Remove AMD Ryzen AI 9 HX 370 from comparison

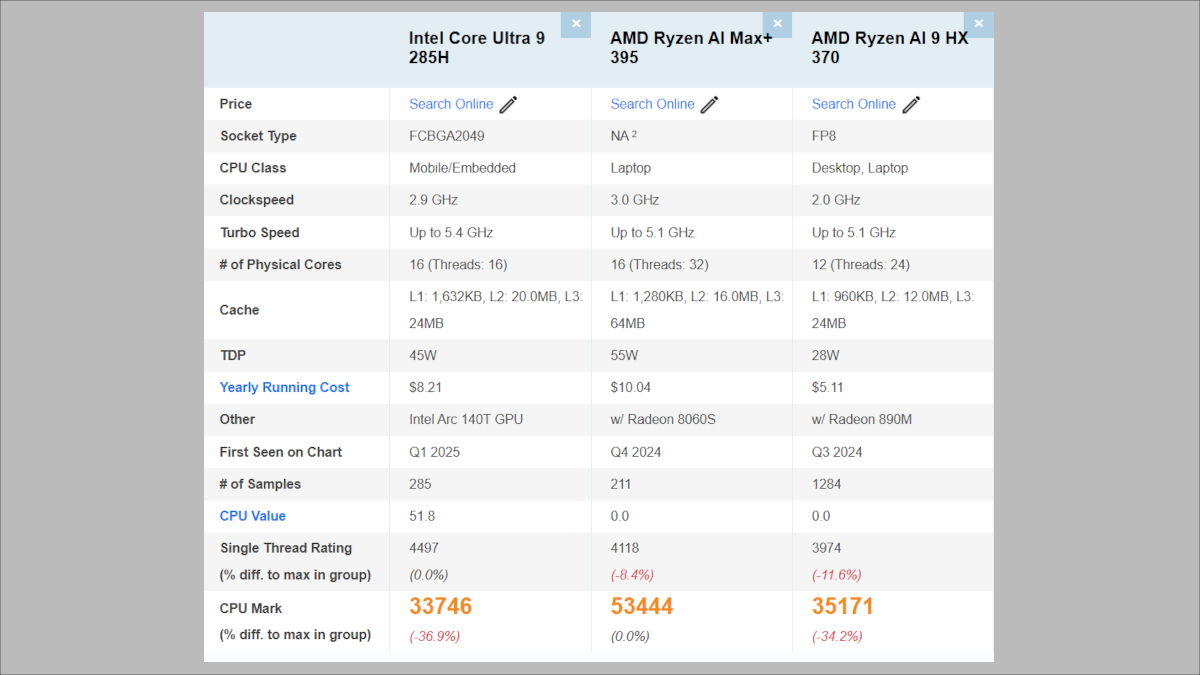(979, 23)
